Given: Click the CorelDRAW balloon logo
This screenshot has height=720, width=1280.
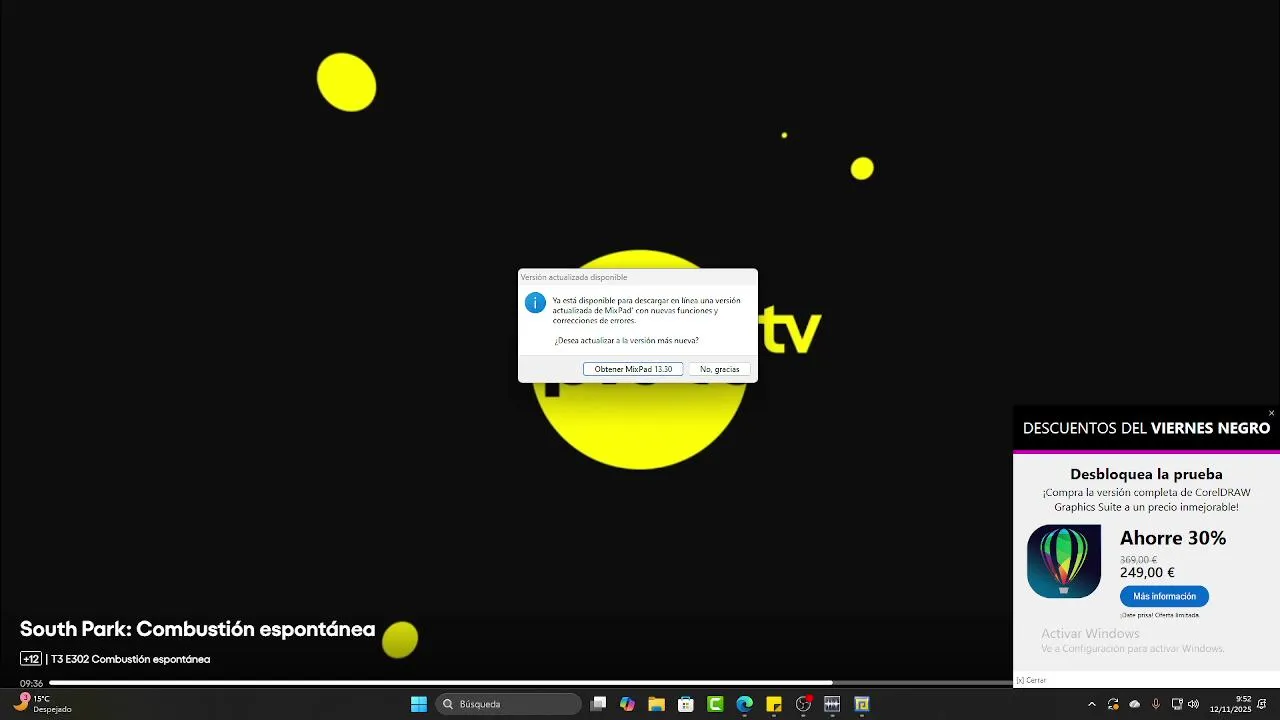Looking at the screenshot, I should 1064,561.
